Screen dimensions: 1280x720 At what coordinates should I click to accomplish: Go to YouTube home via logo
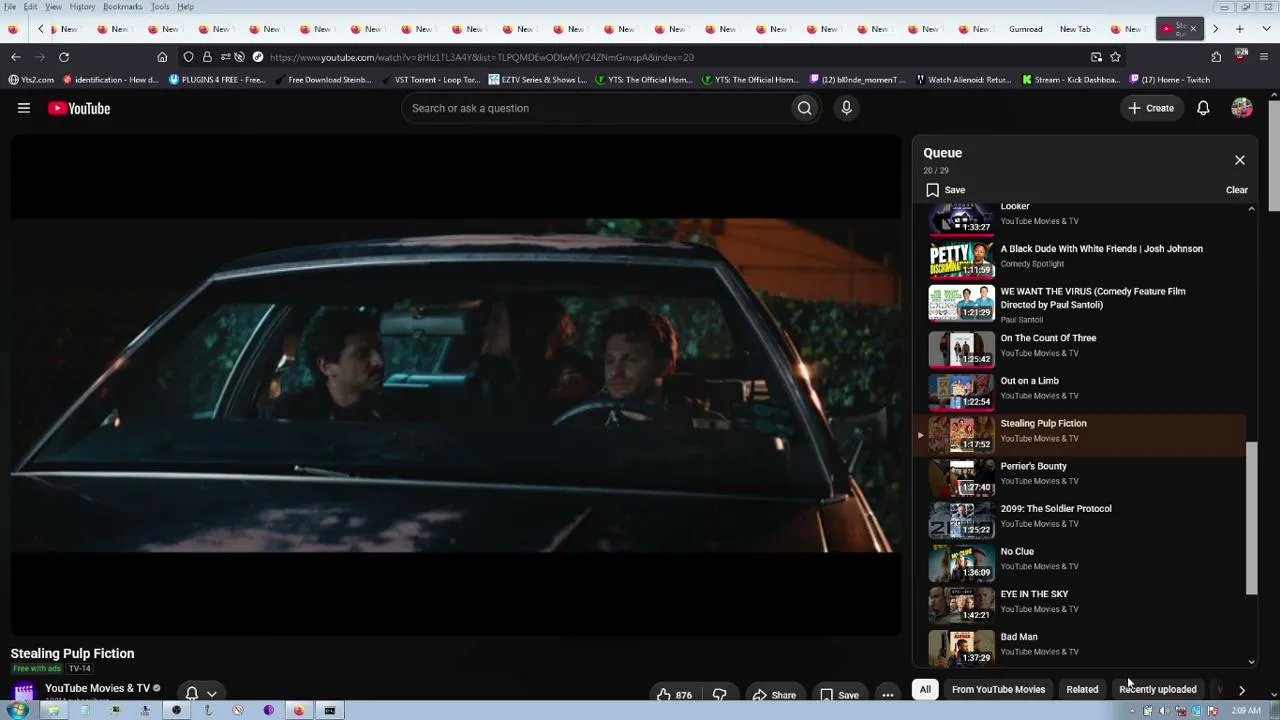(79, 108)
